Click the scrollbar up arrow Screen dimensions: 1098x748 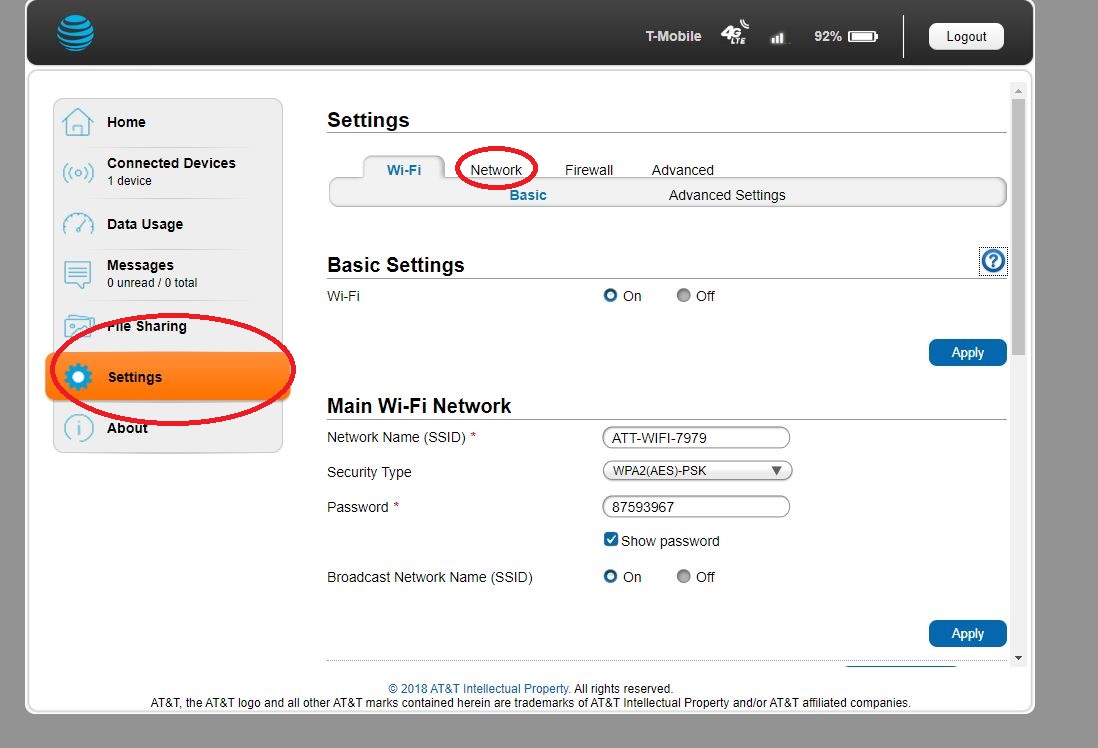point(1018,91)
